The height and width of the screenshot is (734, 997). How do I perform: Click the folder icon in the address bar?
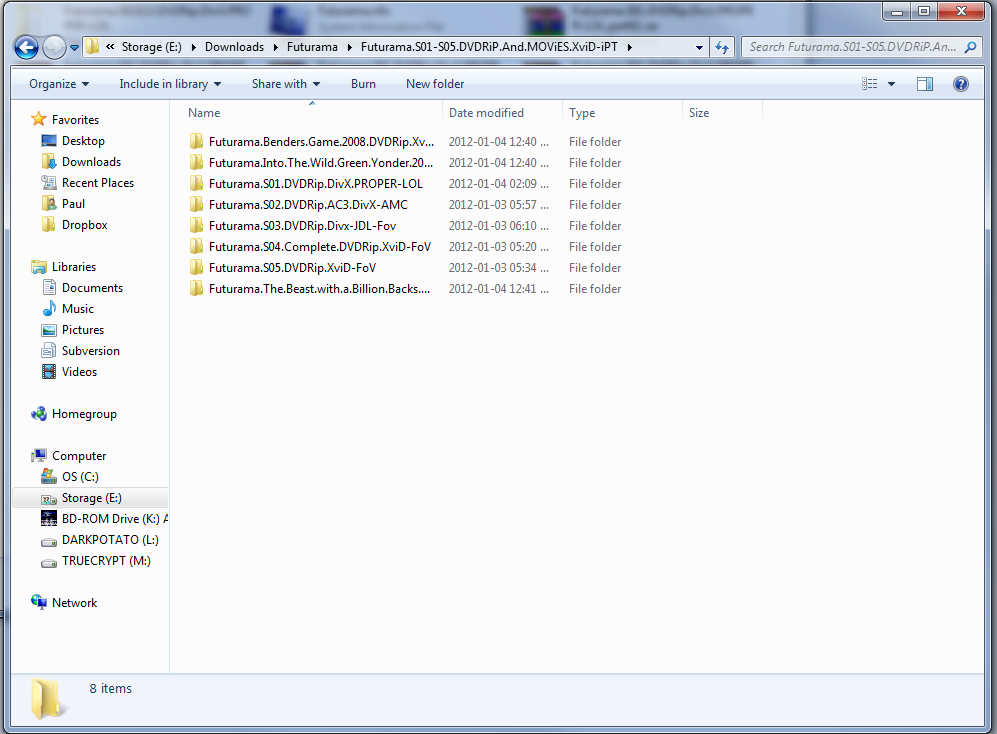pos(93,46)
